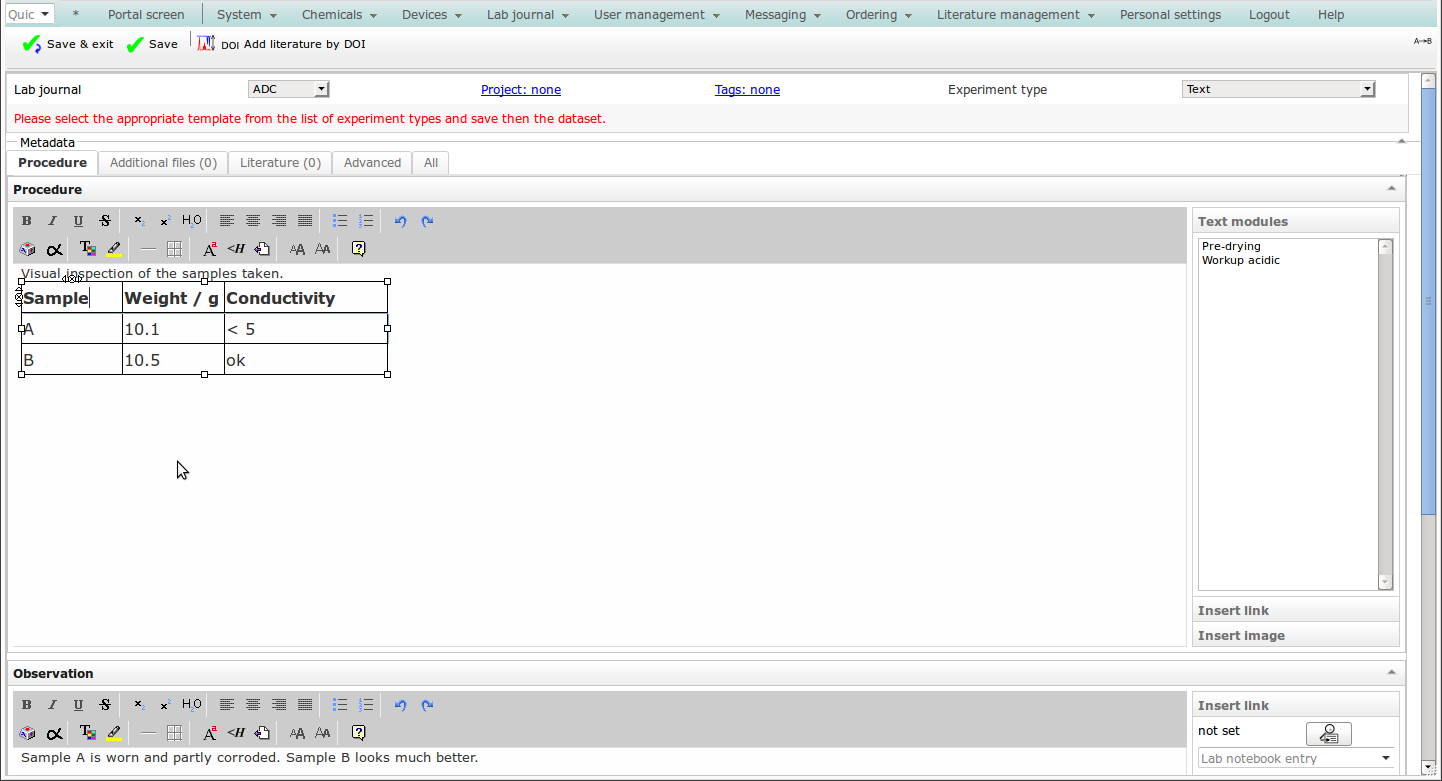Viewport: 1442px width, 781px height.
Task: Switch to the Additional files tab
Action: click(163, 163)
